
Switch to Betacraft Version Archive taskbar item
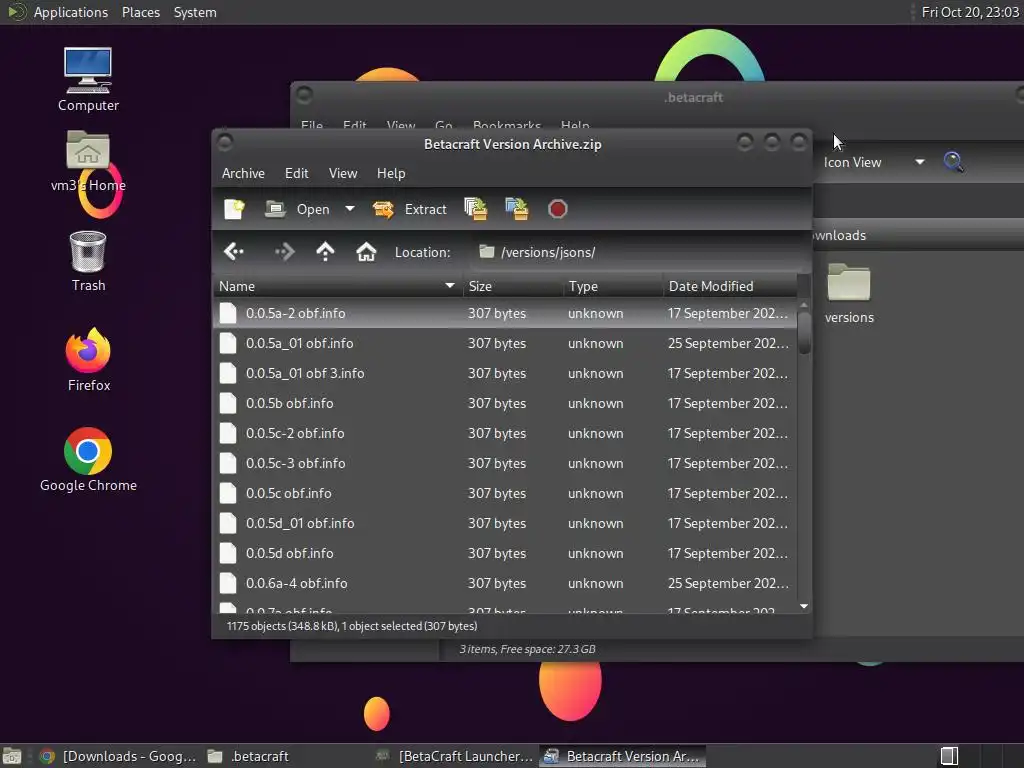coord(622,756)
